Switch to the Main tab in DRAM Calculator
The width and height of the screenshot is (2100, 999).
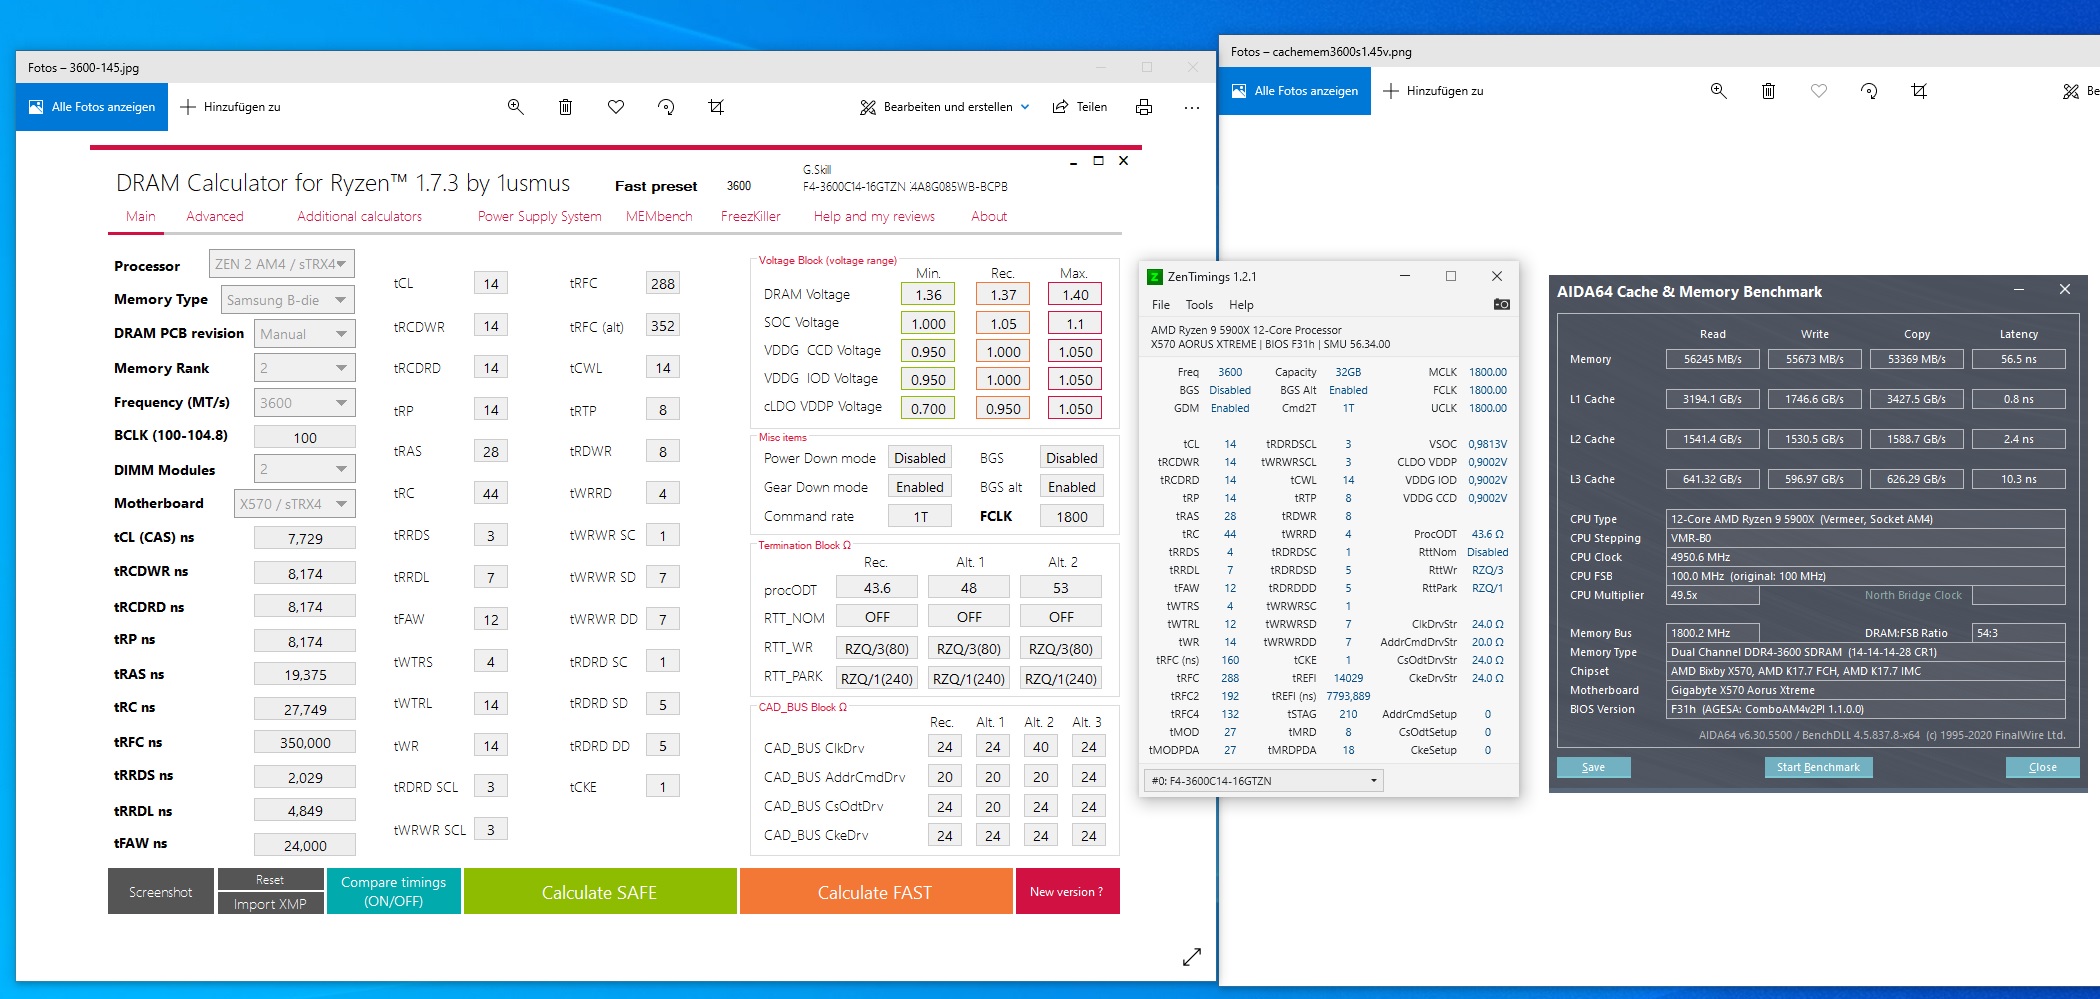point(140,216)
